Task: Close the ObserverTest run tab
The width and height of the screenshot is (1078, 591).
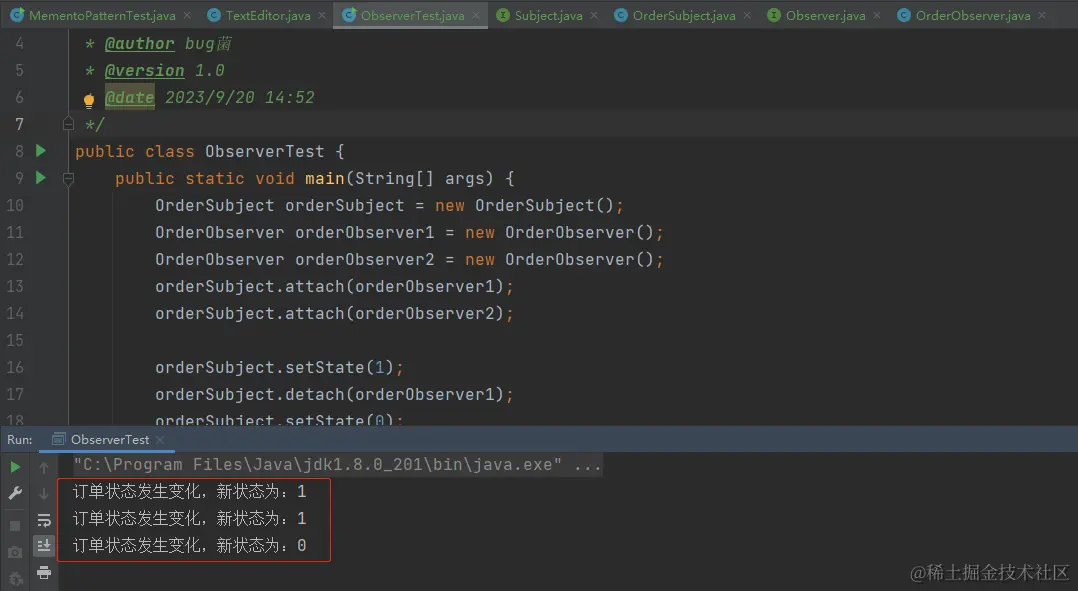Action: [x=160, y=439]
